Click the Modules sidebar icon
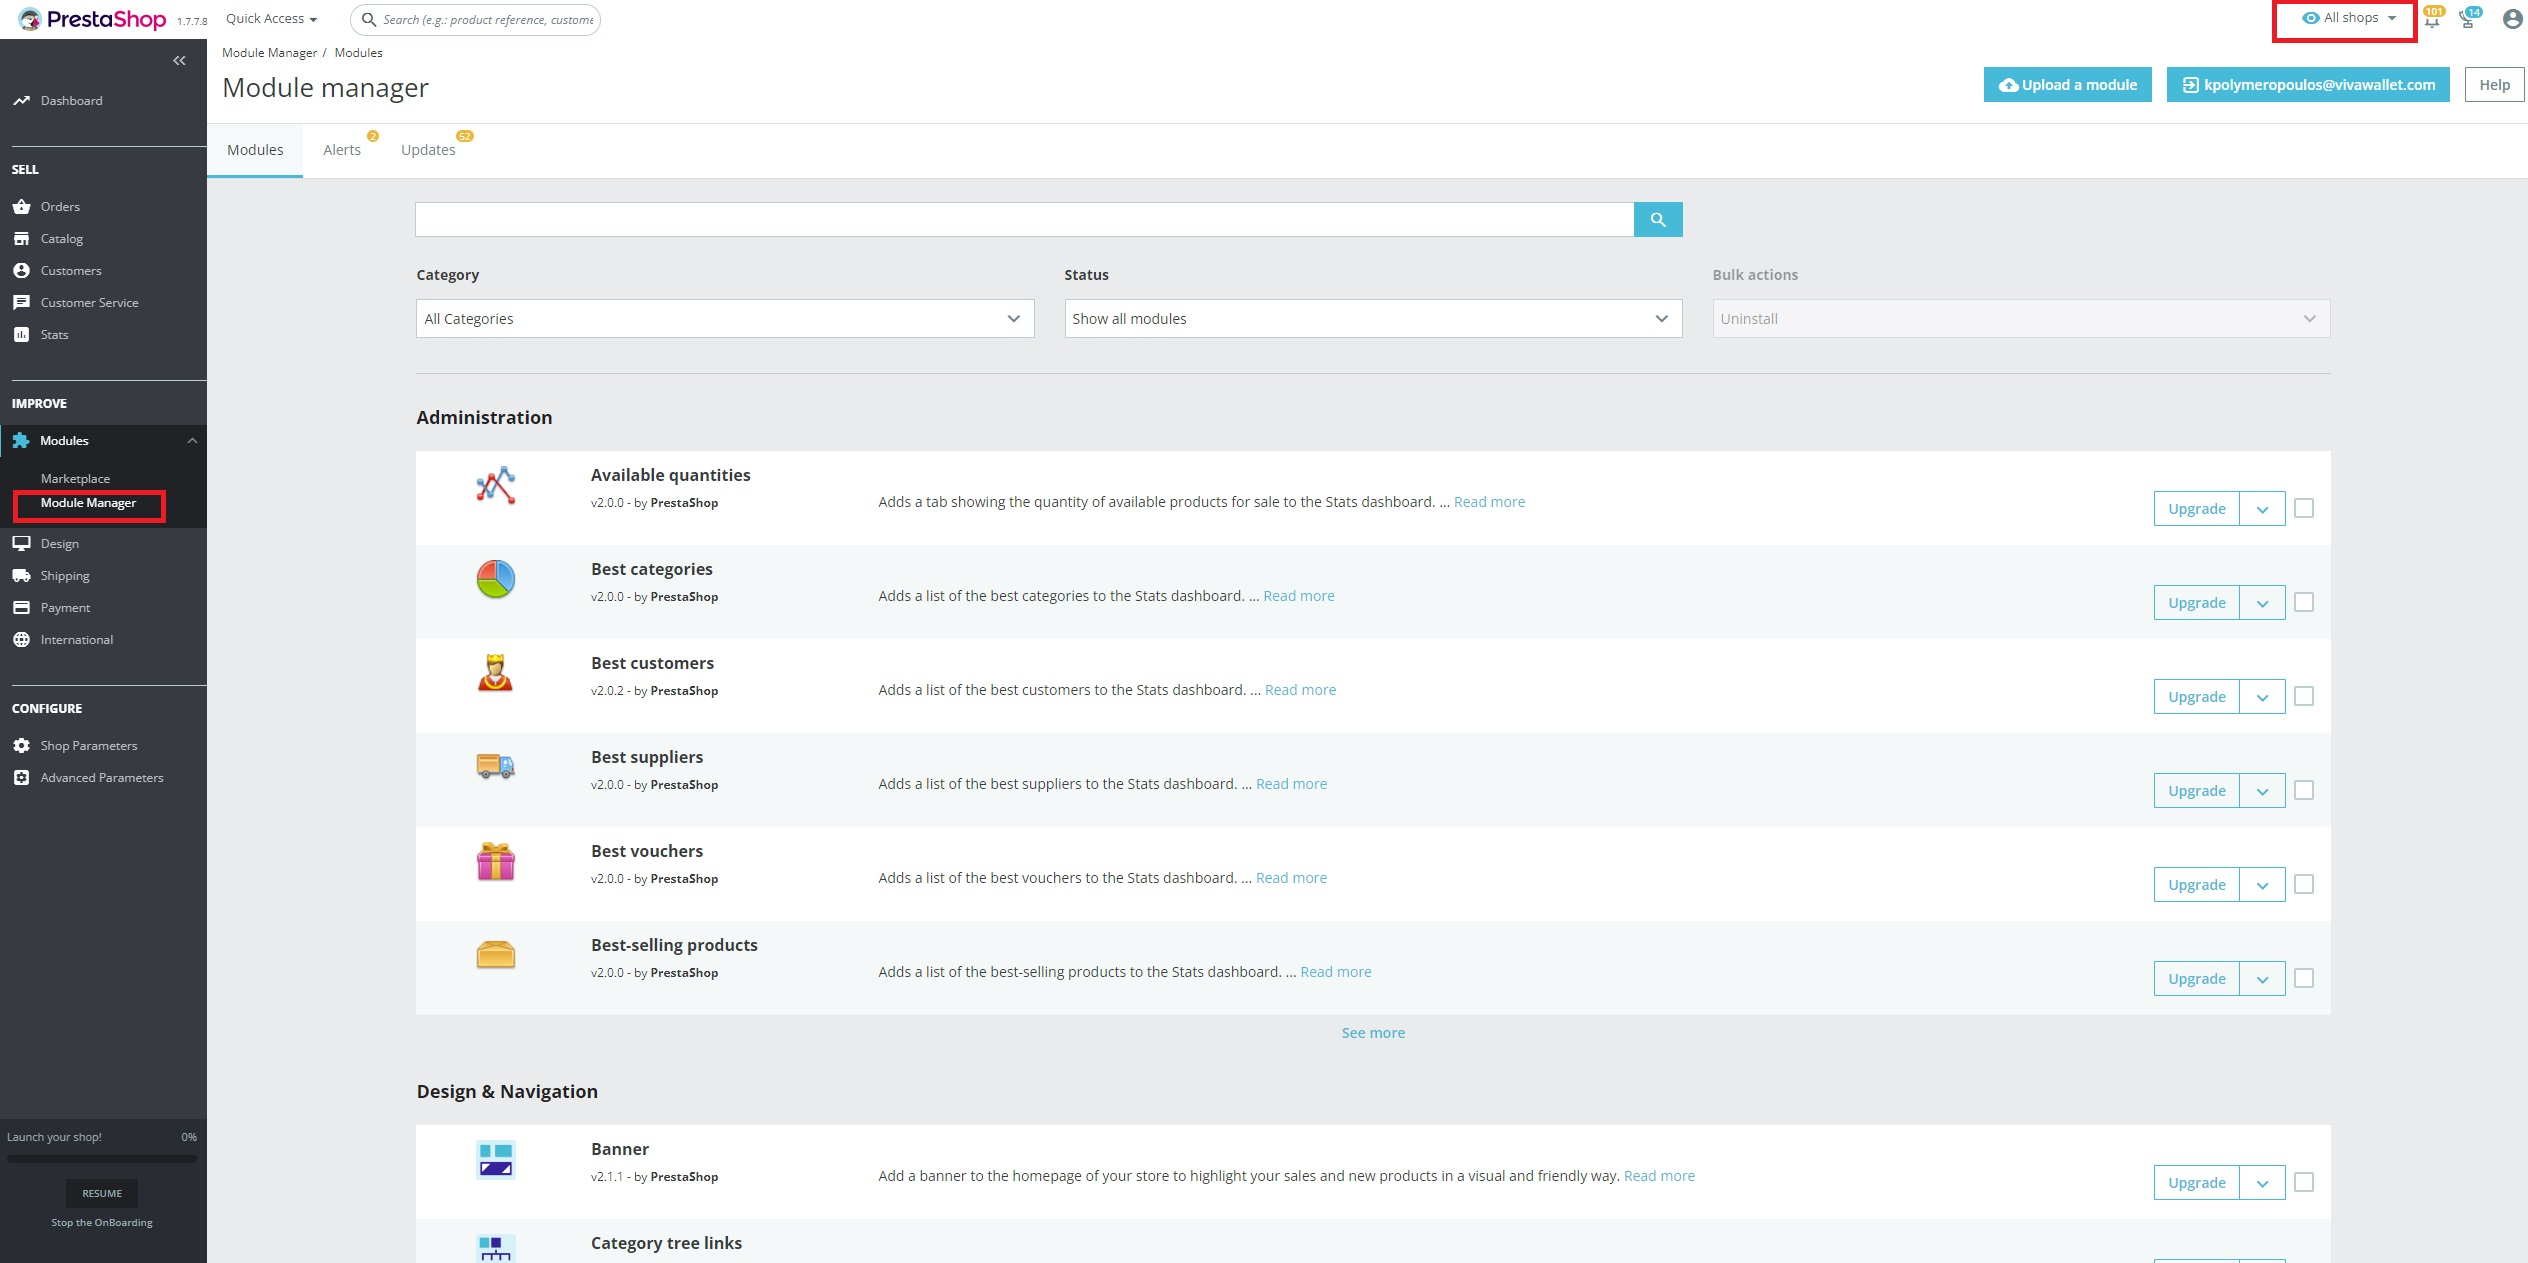 point(21,440)
